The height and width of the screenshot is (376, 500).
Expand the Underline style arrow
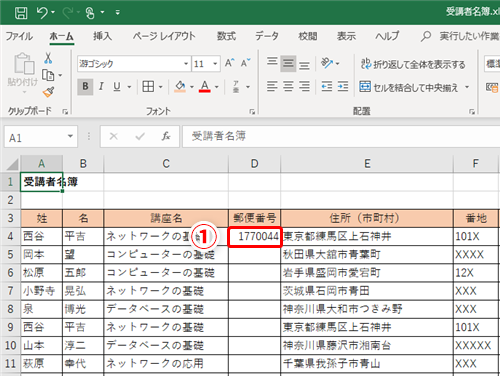tap(129, 87)
